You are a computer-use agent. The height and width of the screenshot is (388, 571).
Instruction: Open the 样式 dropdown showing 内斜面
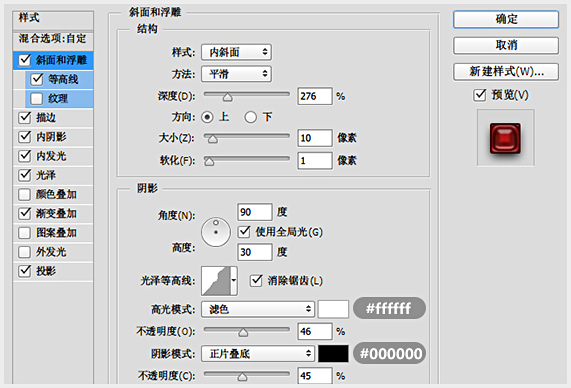(x=236, y=52)
